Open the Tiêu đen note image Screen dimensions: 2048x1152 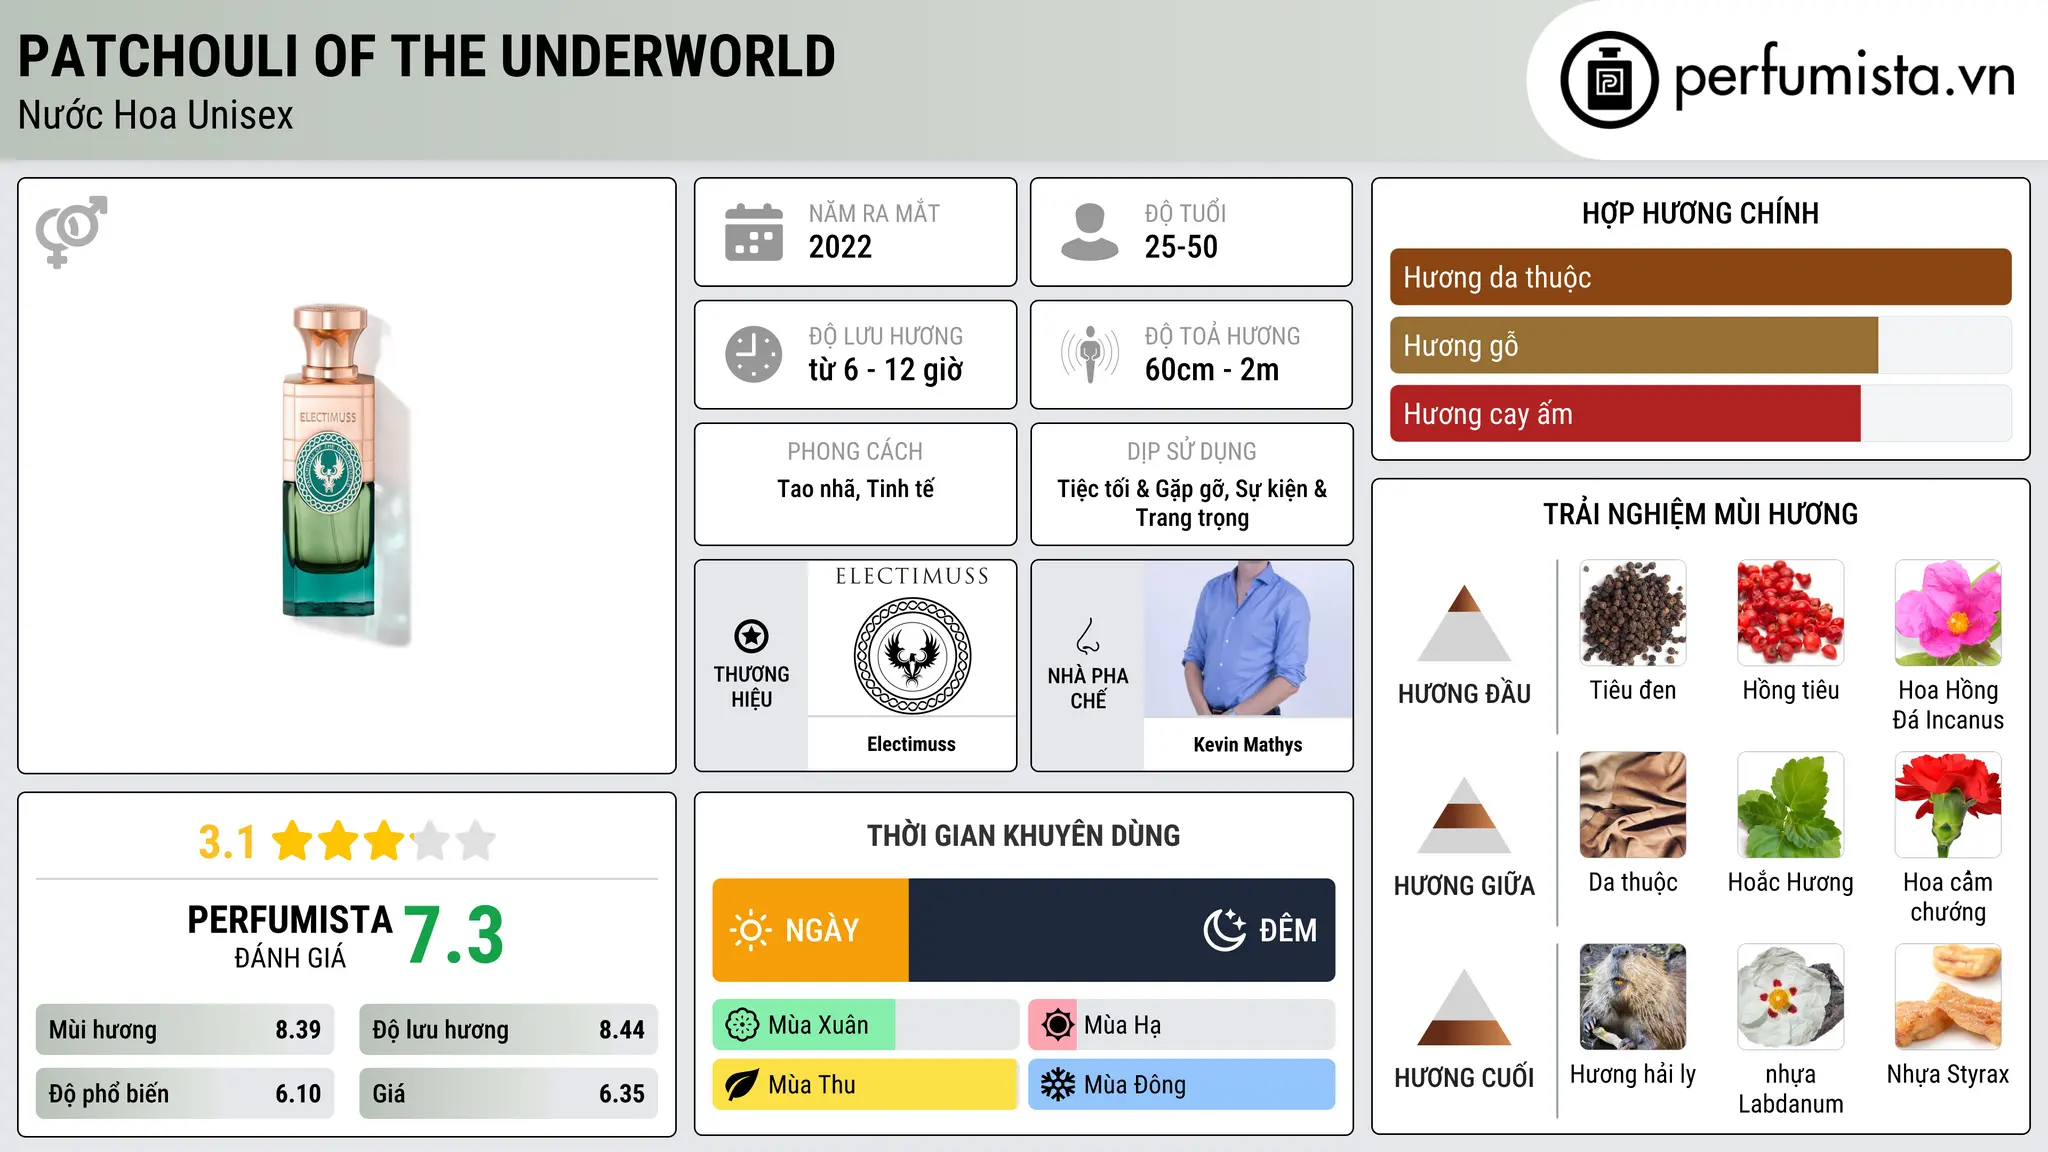coord(1633,613)
